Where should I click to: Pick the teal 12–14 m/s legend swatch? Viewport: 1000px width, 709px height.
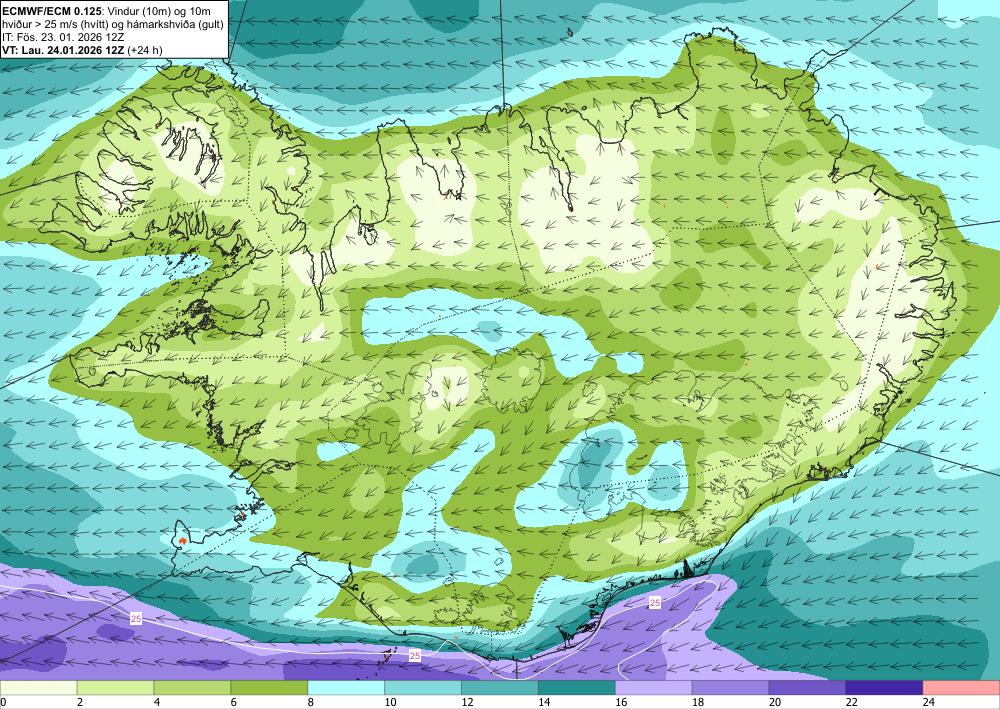pyautogui.click(x=500, y=688)
